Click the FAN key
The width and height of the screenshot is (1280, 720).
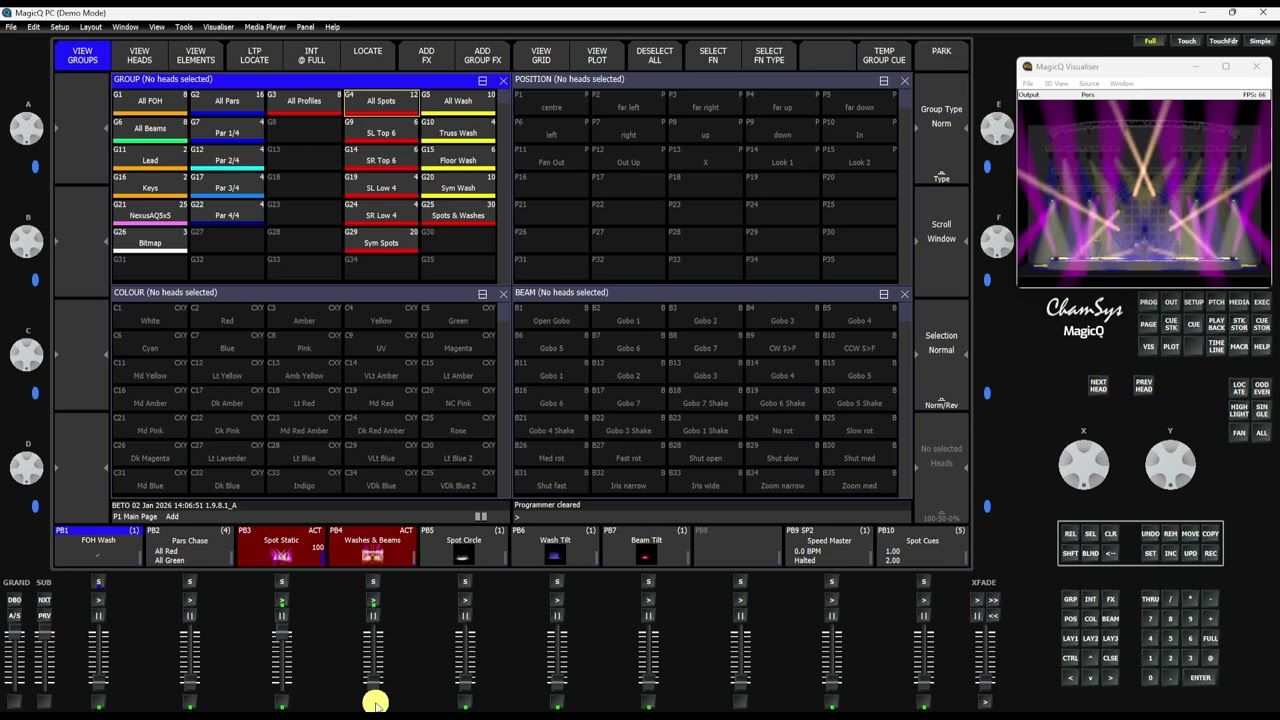1239,433
